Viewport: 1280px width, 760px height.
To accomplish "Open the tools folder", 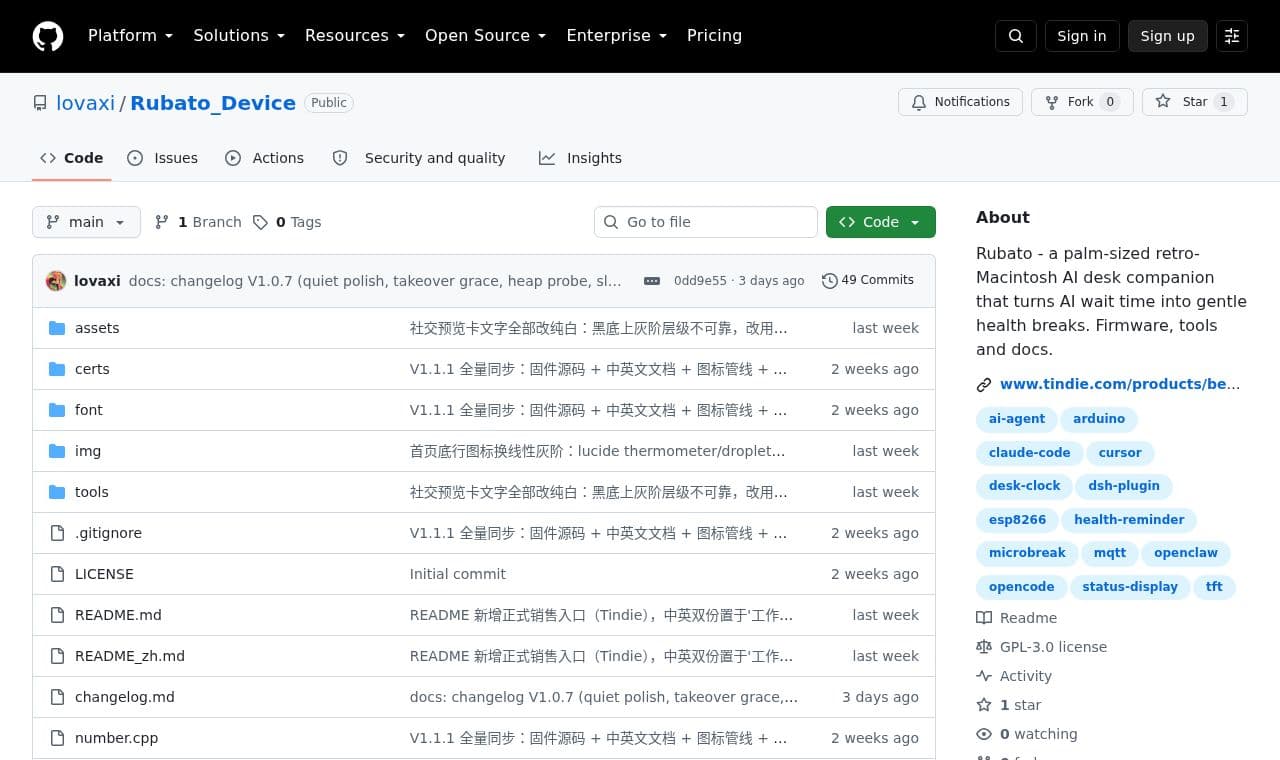I will tap(92, 492).
